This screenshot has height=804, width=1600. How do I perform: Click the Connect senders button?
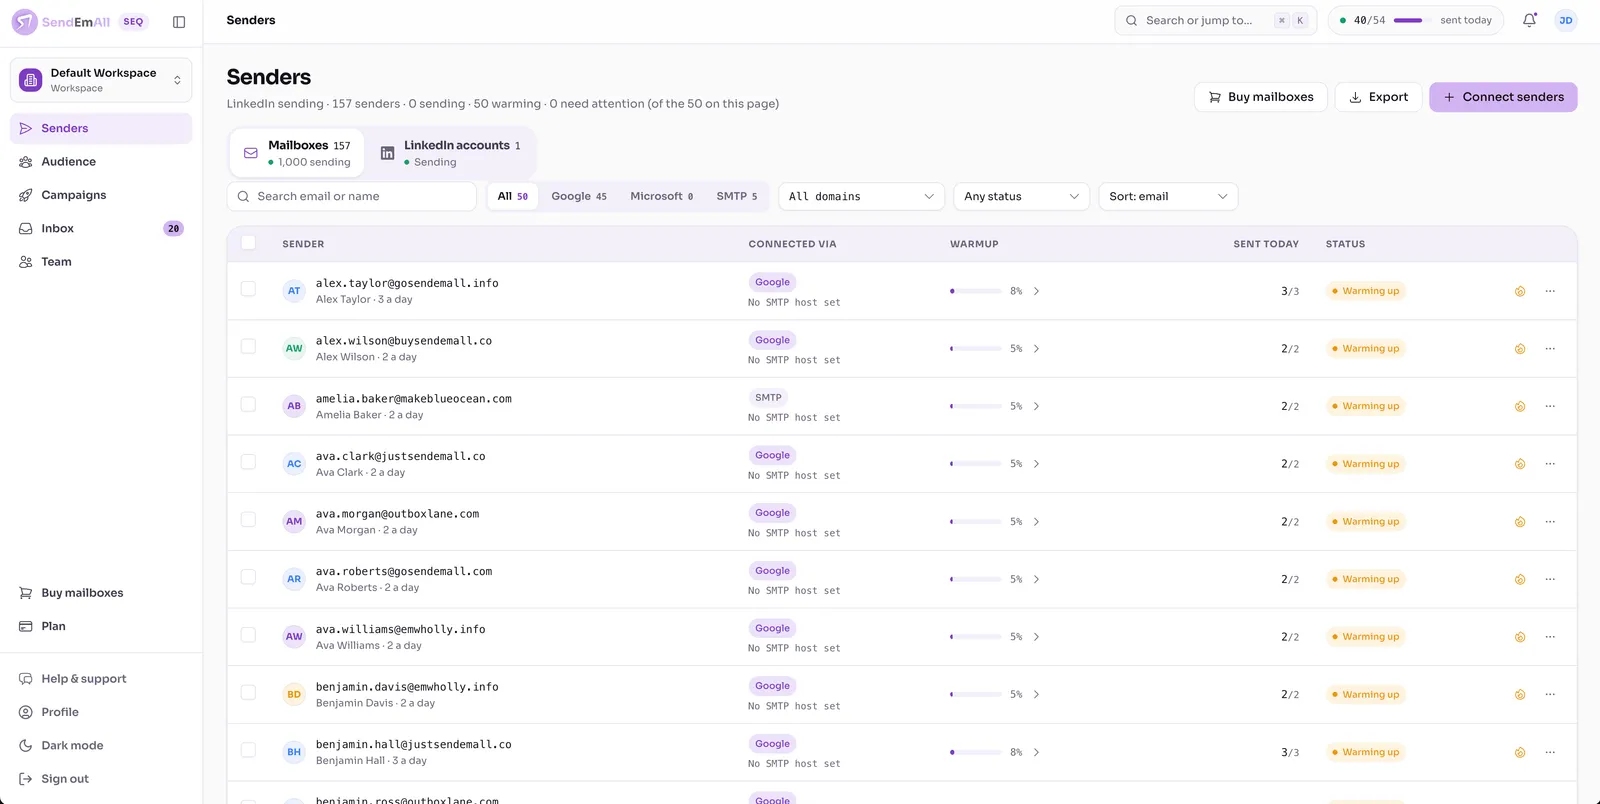(x=1503, y=97)
